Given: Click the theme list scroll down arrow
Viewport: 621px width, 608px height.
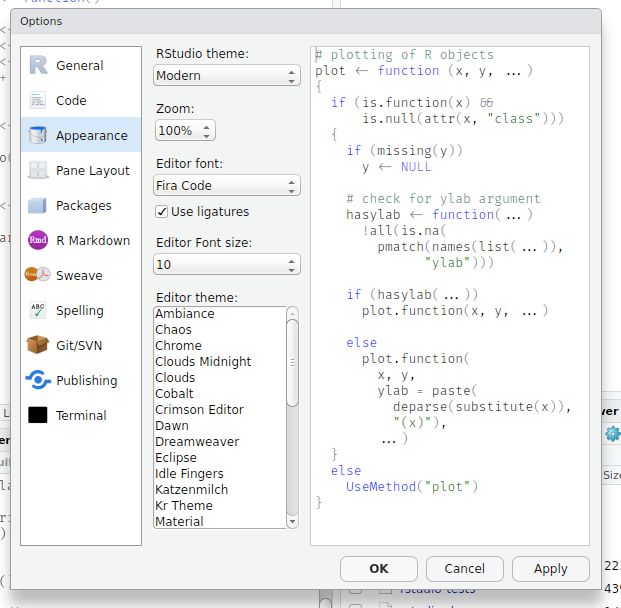Looking at the screenshot, I should pyautogui.click(x=292, y=521).
